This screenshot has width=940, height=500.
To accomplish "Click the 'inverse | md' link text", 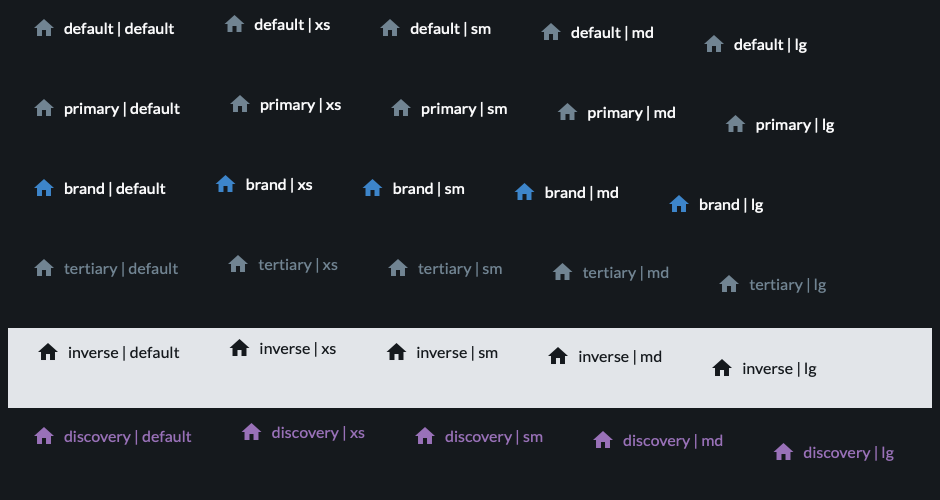I will [620, 357].
